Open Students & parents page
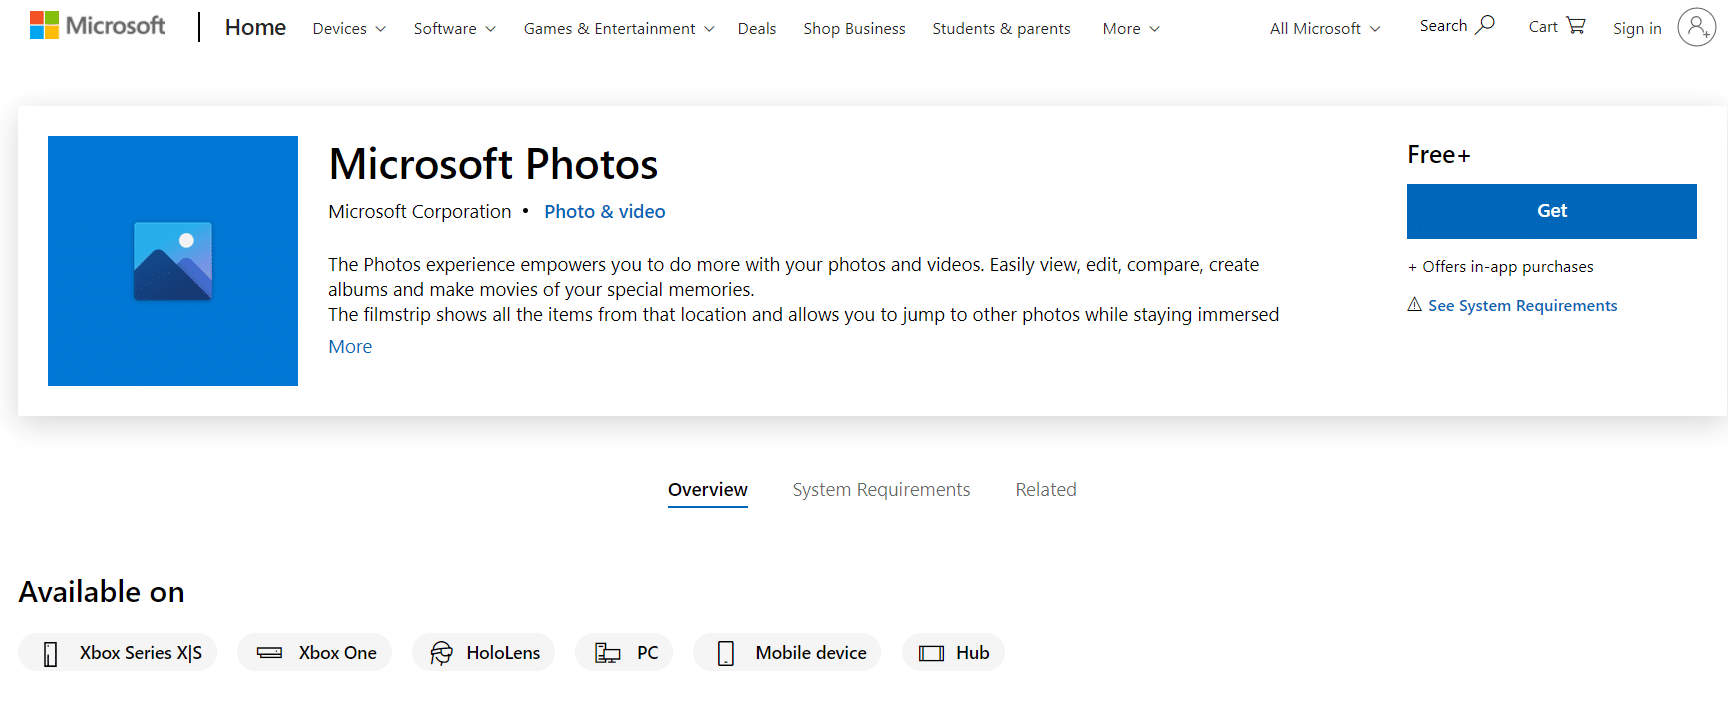1728x710 pixels. (1001, 29)
